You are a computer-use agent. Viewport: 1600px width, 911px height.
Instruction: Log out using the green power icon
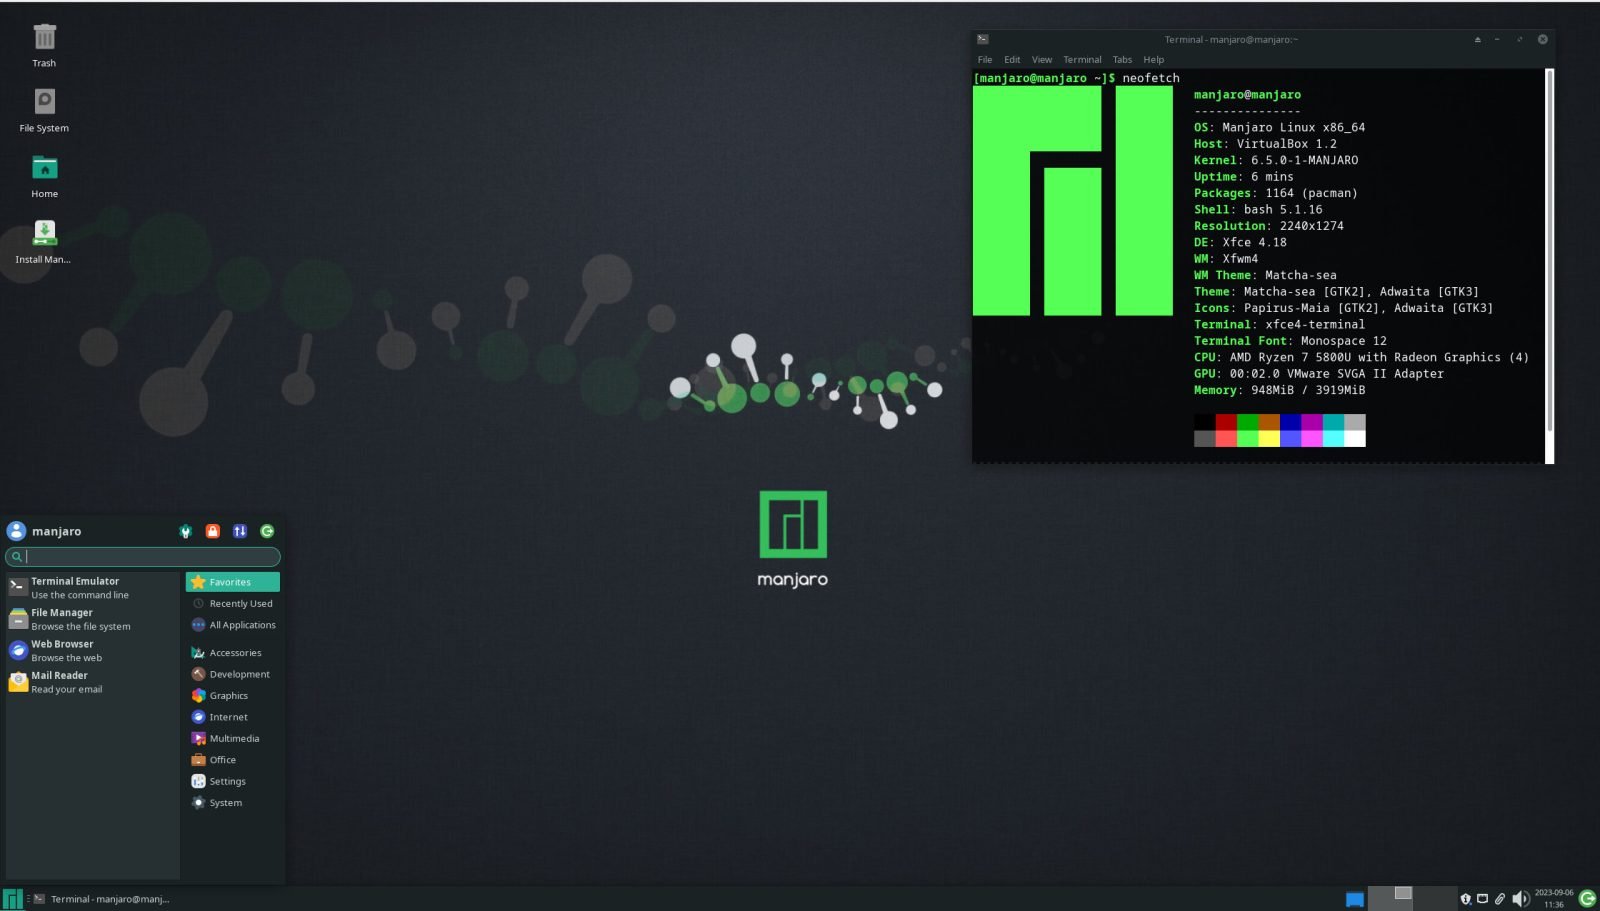tap(266, 531)
